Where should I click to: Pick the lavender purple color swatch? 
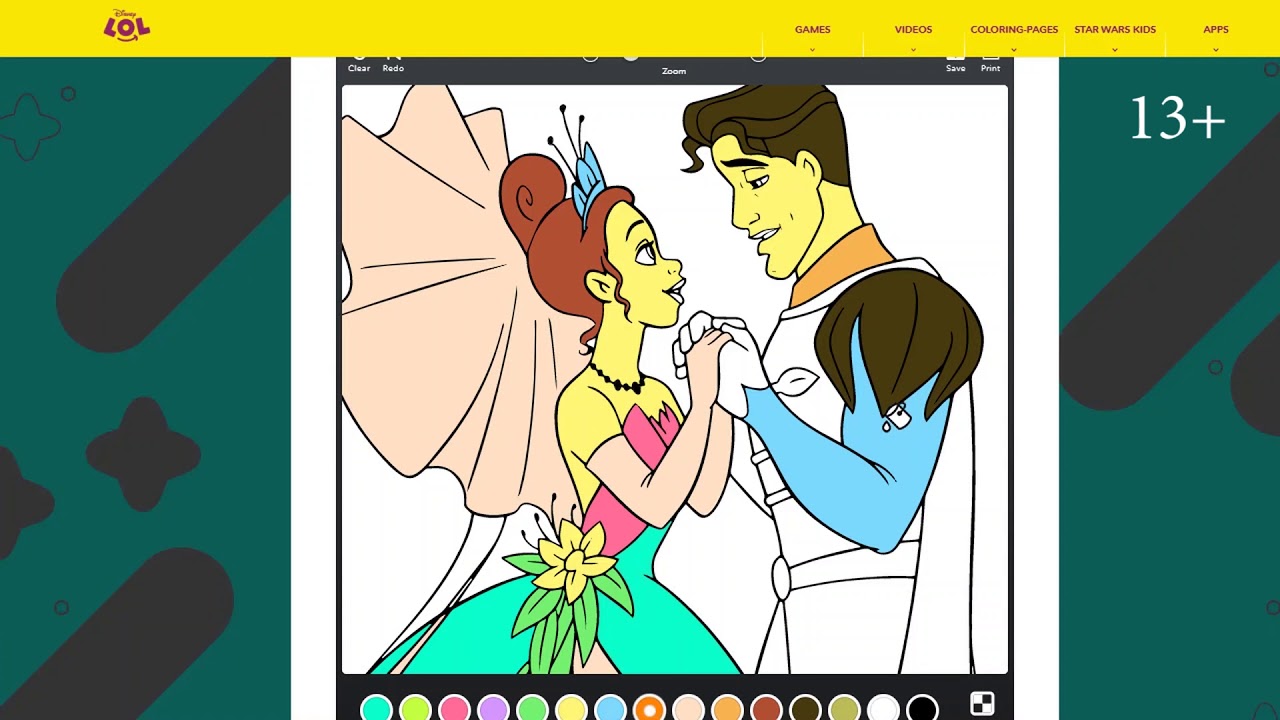tap(493, 709)
